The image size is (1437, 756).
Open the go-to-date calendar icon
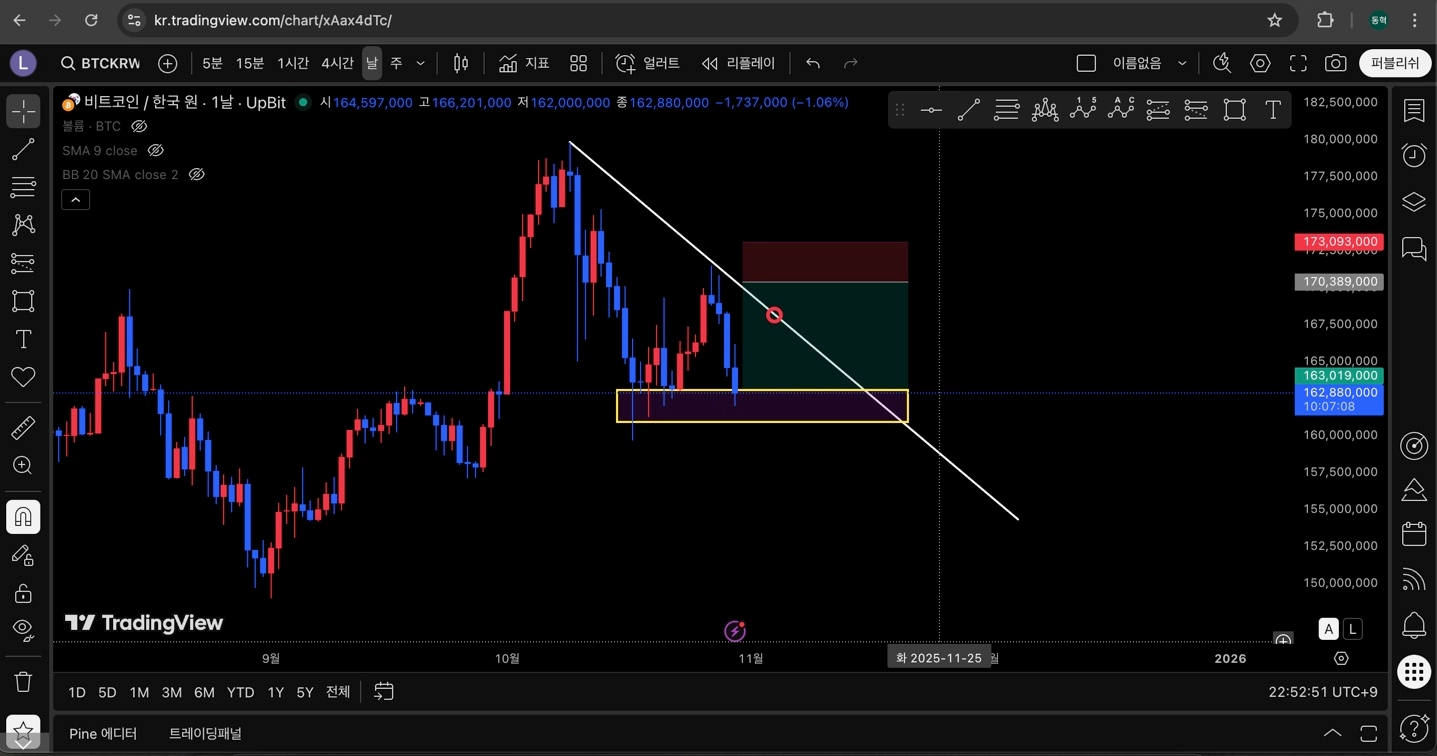click(384, 692)
